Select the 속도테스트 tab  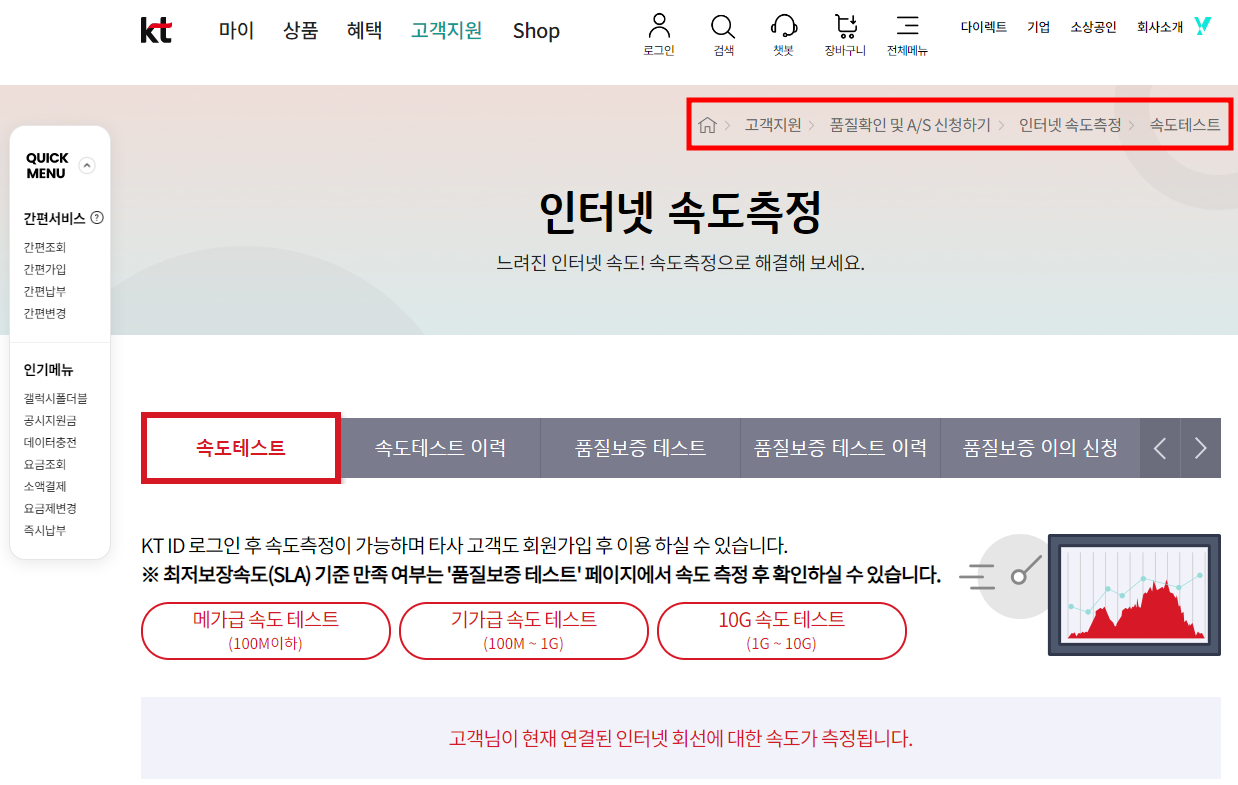(x=241, y=448)
